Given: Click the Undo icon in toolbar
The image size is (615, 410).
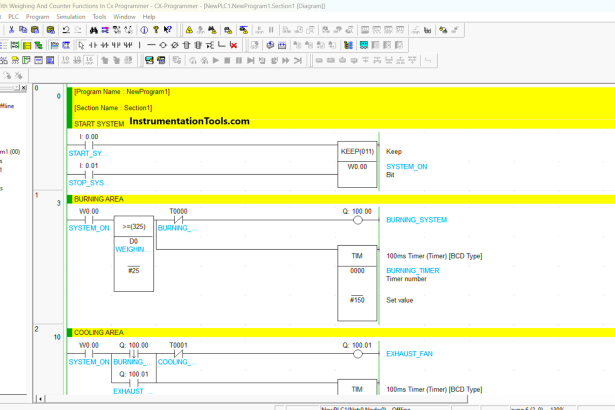Looking at the screenshot, I should pos(65,30).
